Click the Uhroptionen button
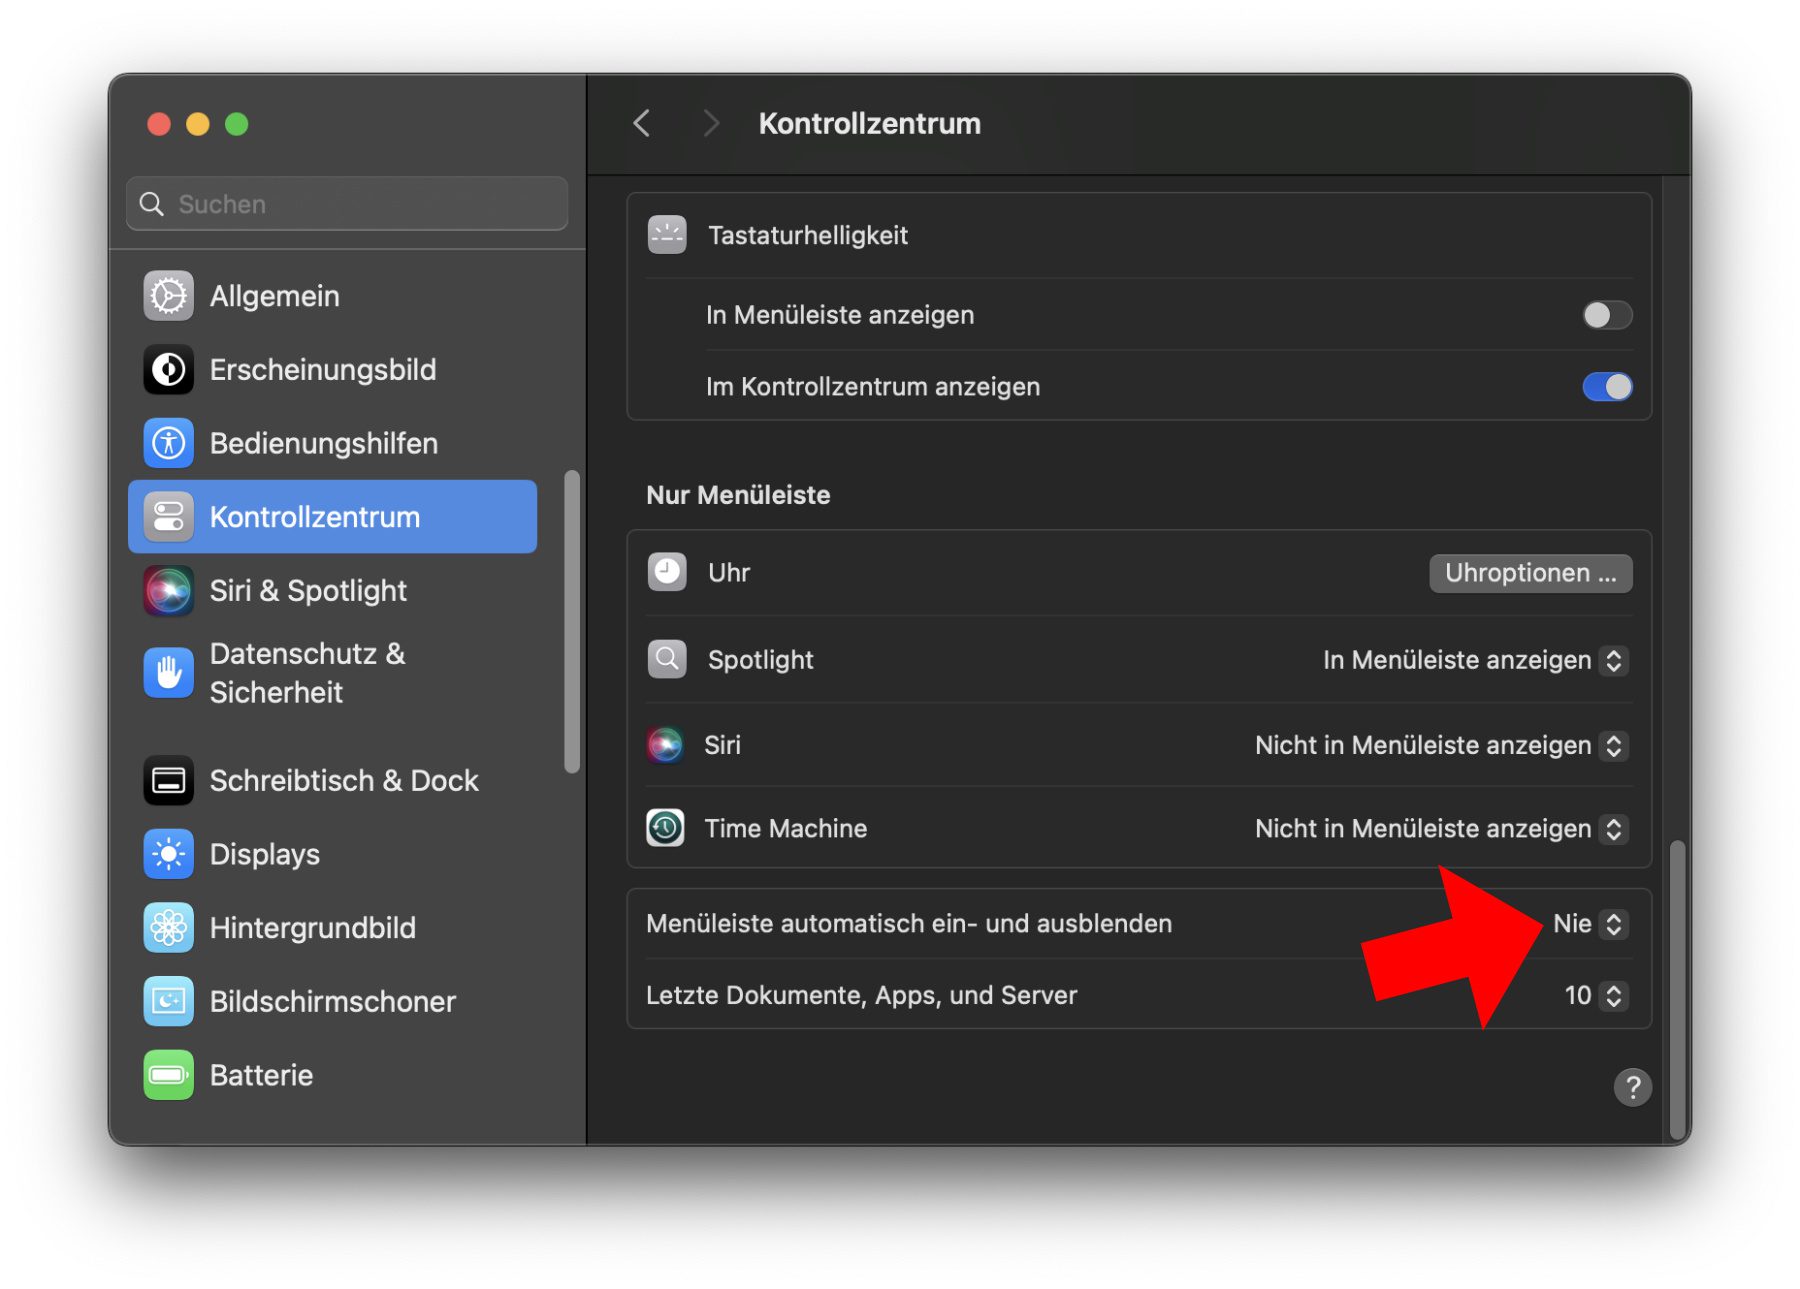The image size is (1800, 1289). [x=1529, y=573]
